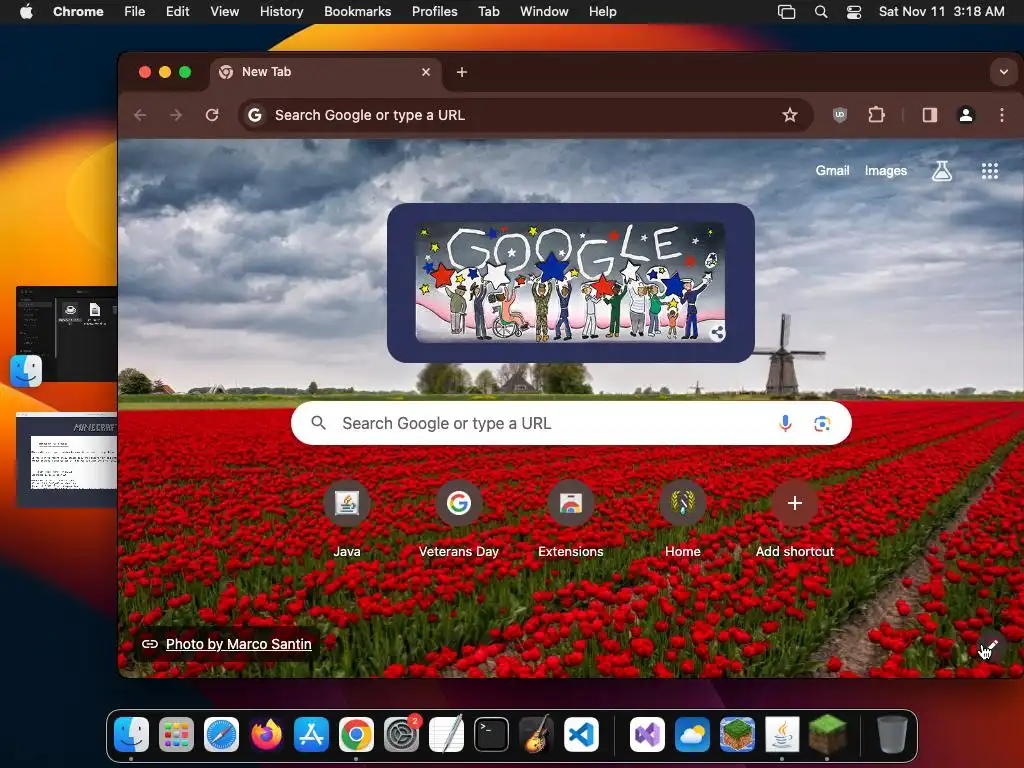Launch Firefox from the Dock

pos(266,734)
